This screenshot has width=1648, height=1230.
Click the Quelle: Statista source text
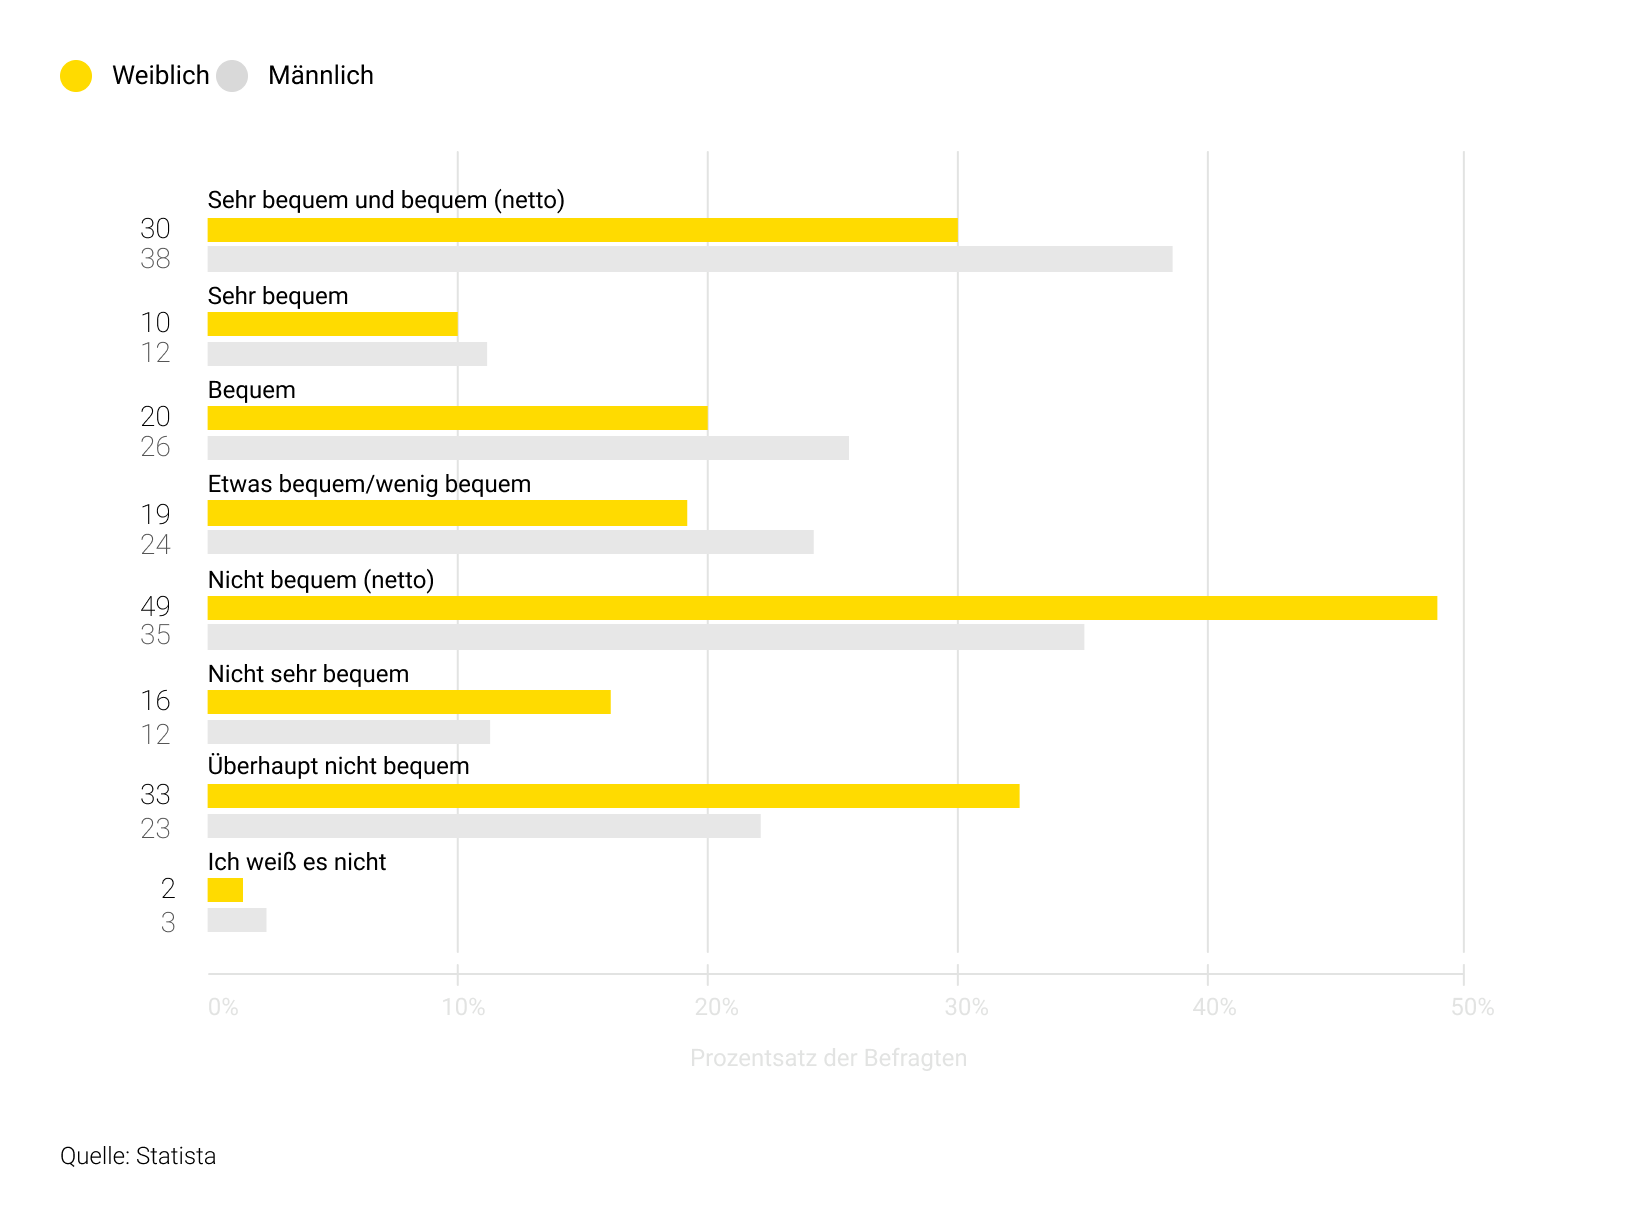coord(138,1156)
